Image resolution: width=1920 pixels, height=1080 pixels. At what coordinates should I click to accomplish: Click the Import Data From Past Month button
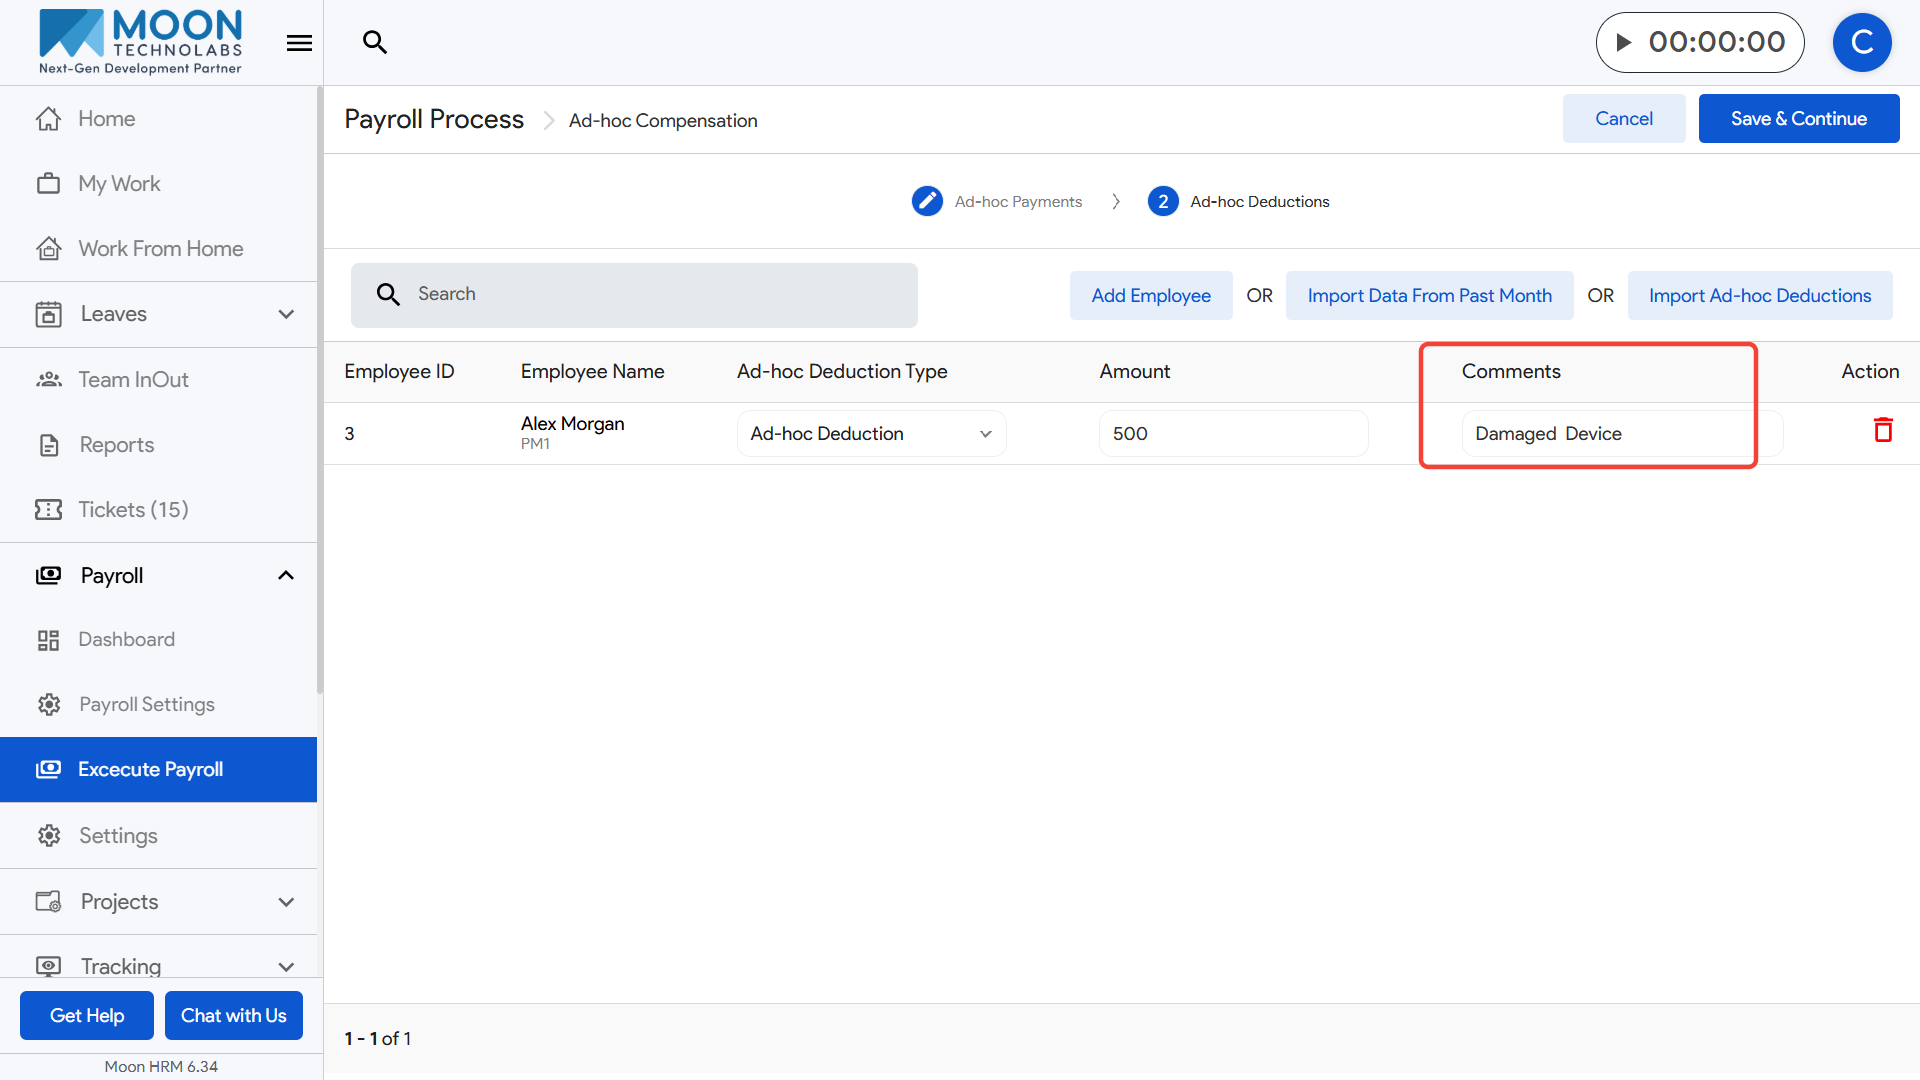(1429, 296)
